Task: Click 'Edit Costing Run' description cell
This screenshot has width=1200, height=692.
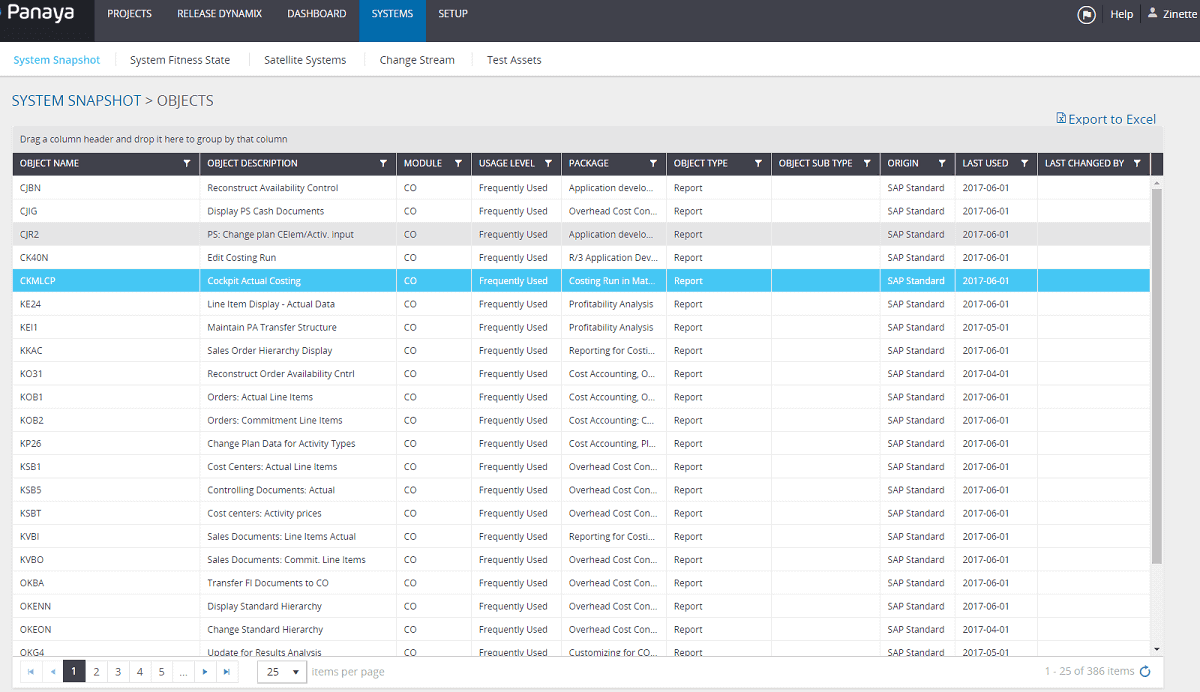Action: 298,257
